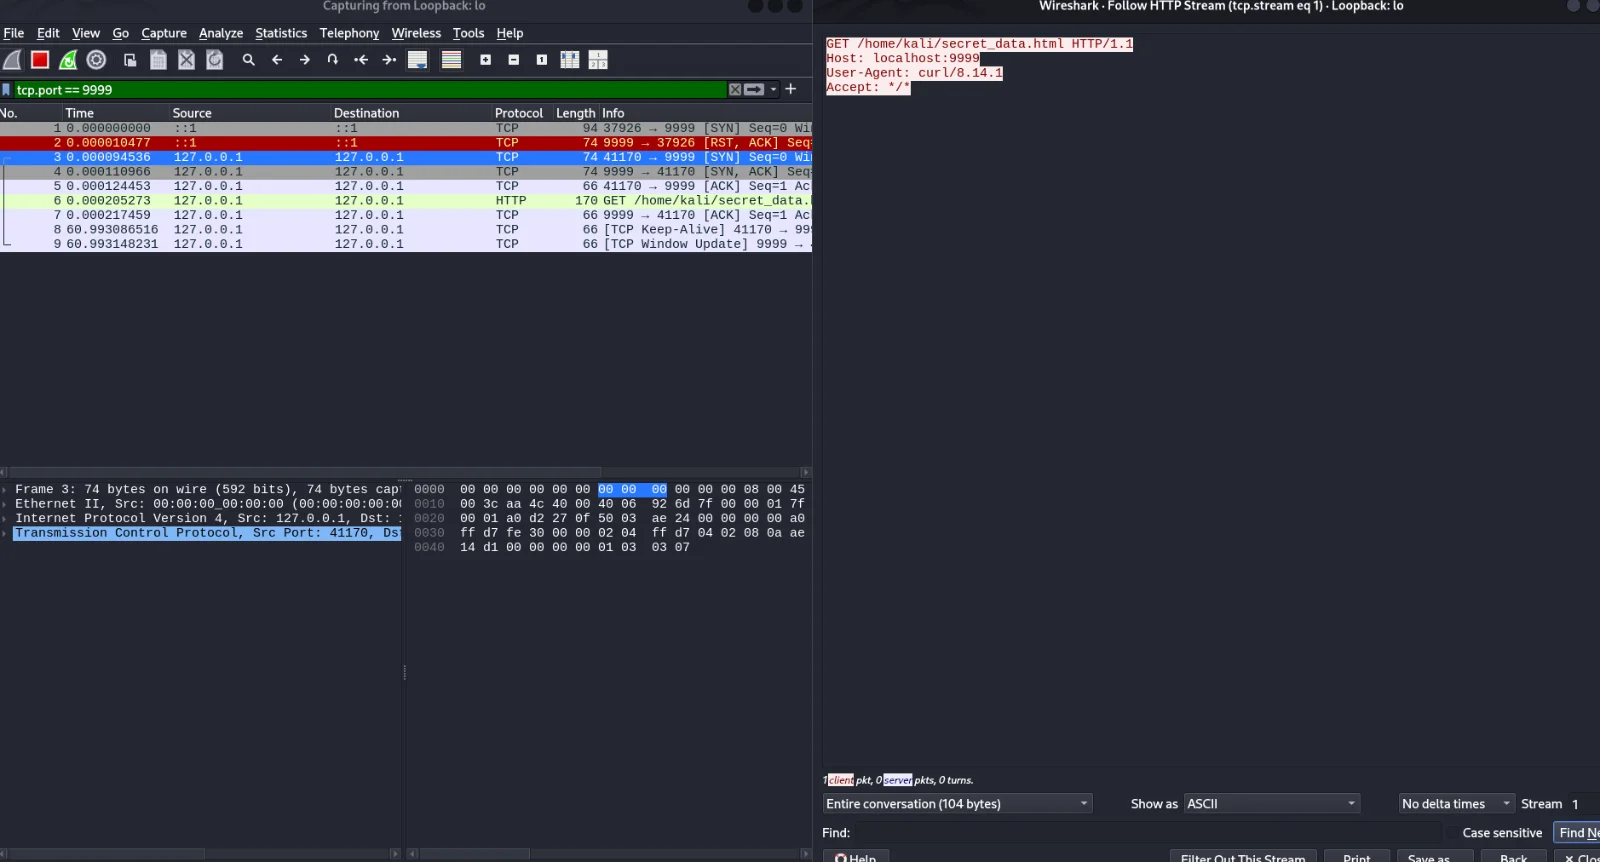Zoom in main window text icon
1600x862 pixels.
pyautogui.click(x=486, y=60)
